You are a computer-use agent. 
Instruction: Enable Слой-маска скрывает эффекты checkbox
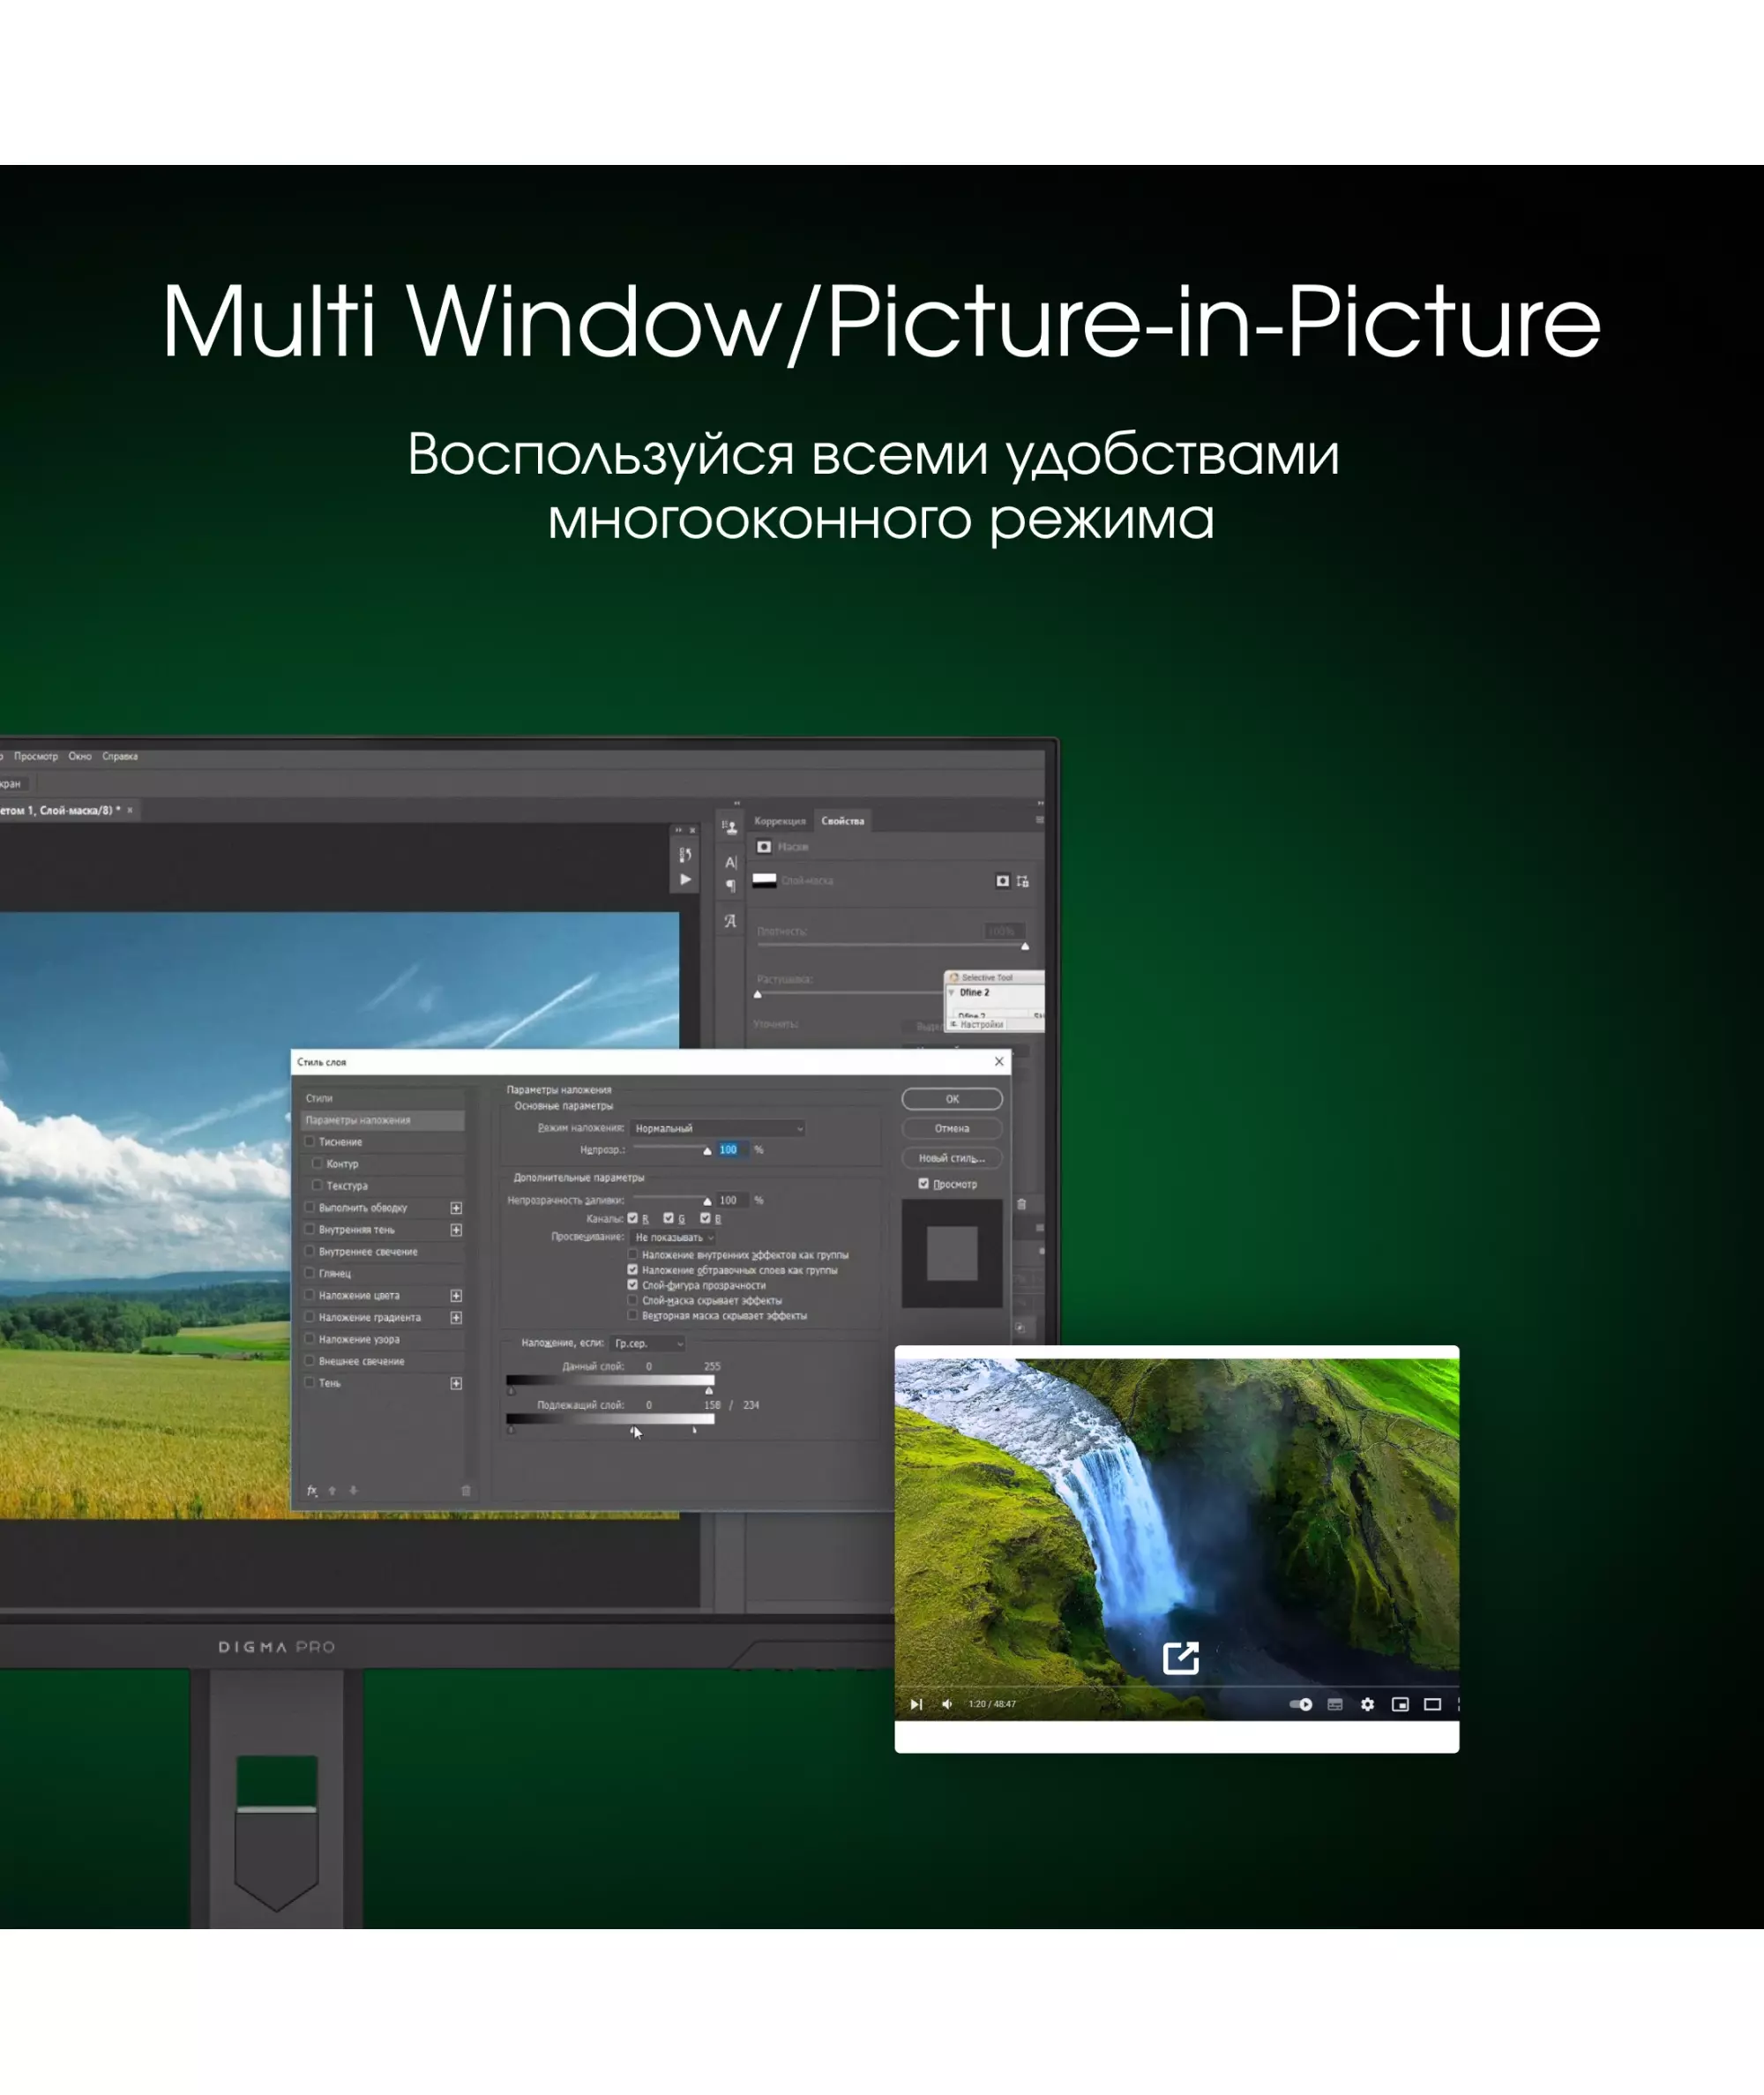pos(632,1300)
